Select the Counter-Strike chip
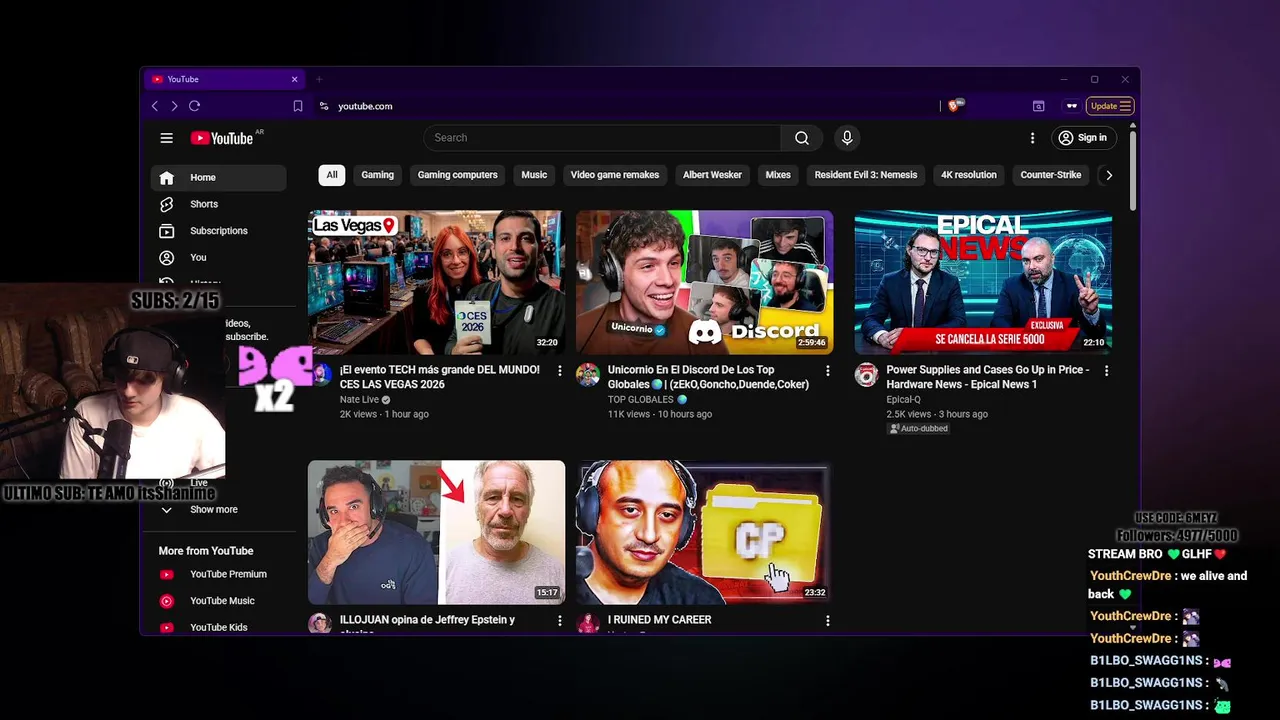The image size is (1280, 720). (x=1051, y=175)
